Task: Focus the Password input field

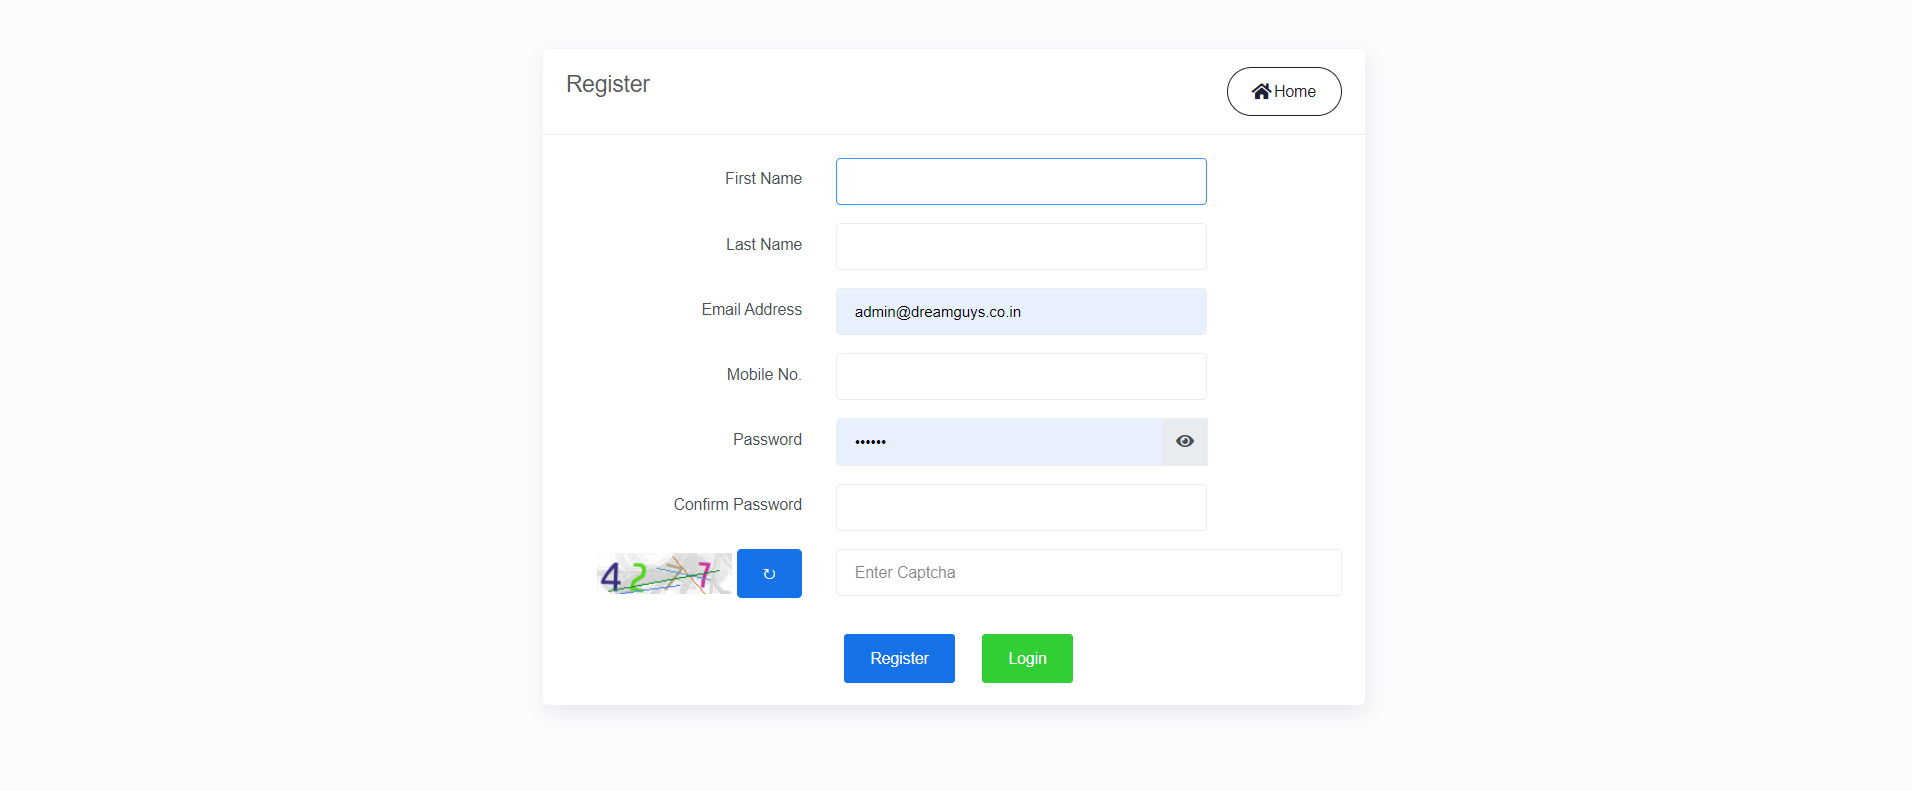Action: click(x=998, y=442)
